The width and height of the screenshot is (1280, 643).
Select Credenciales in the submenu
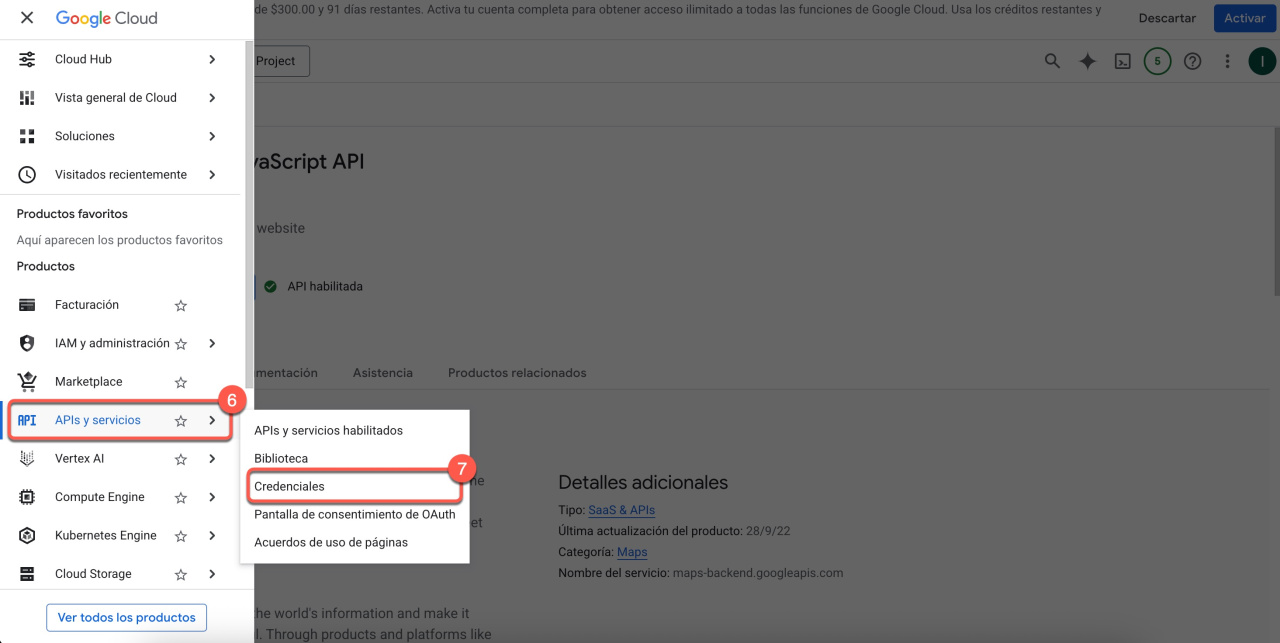coord(290,486)
